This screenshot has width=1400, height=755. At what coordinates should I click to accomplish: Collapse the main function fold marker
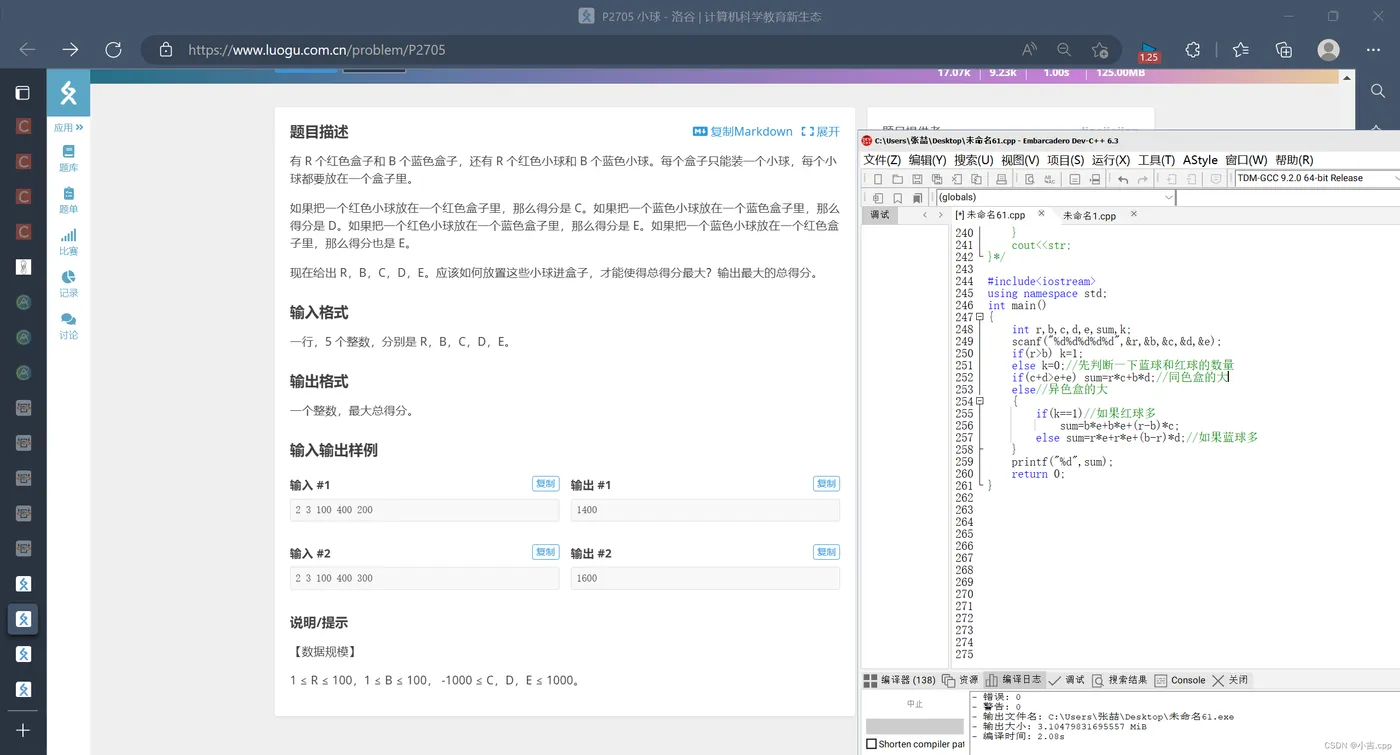[x=980, y=317]
